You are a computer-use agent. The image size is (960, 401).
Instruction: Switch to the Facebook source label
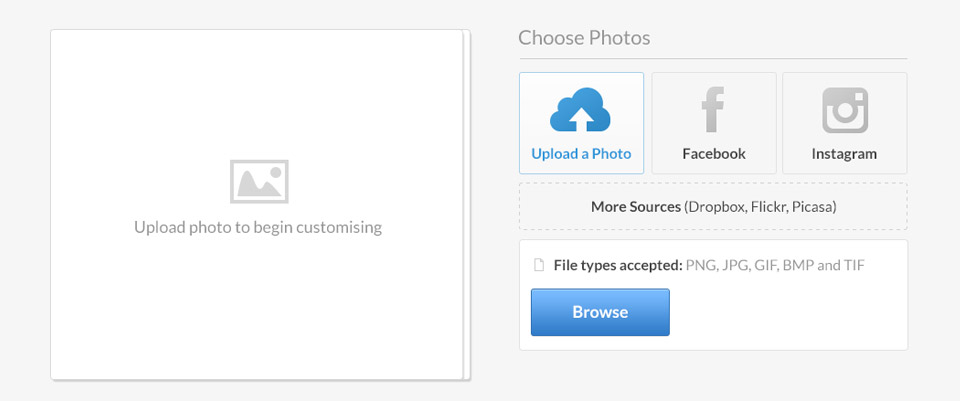714,154
